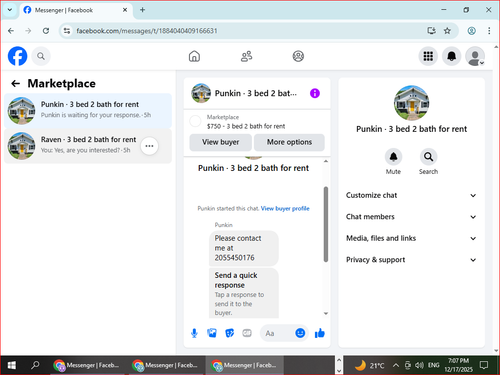Open the Windows Start menu
The image size is (500, 375).
click(12, 365)
